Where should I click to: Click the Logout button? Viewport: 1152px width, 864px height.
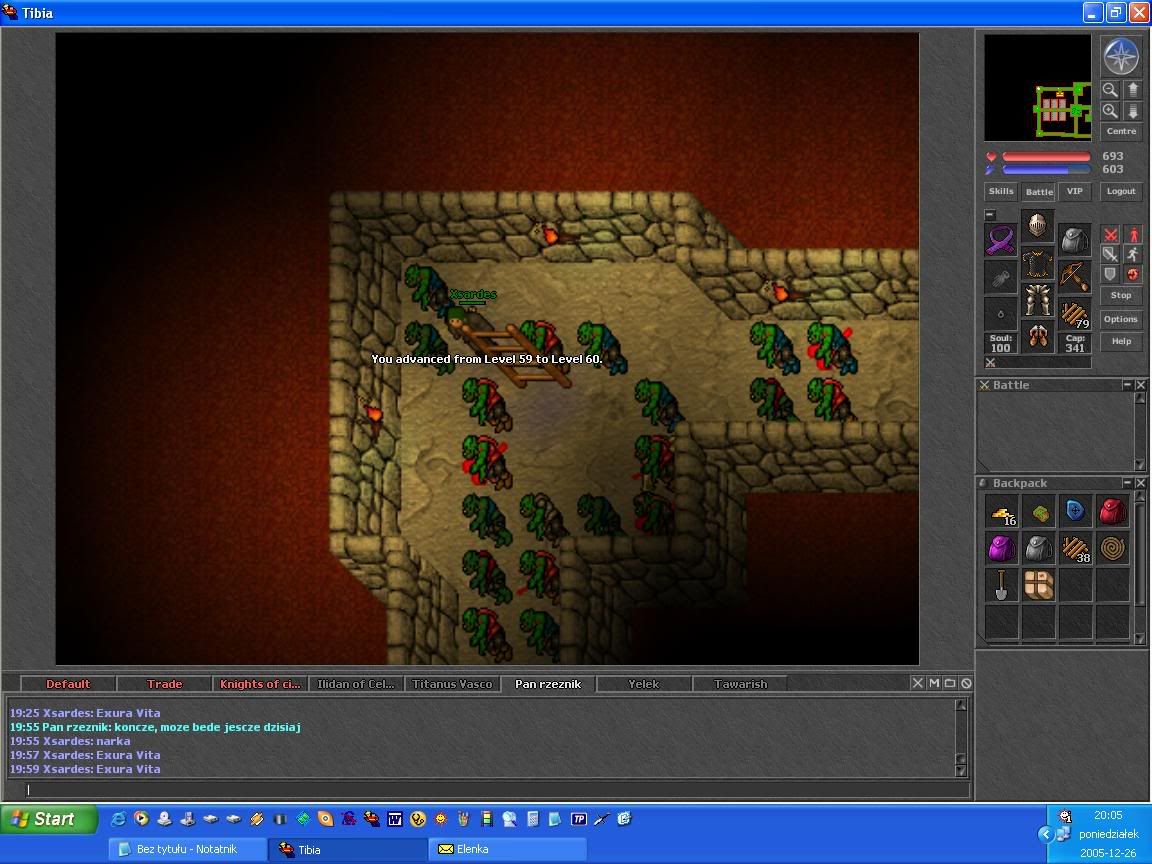[x=1121, y=191]
